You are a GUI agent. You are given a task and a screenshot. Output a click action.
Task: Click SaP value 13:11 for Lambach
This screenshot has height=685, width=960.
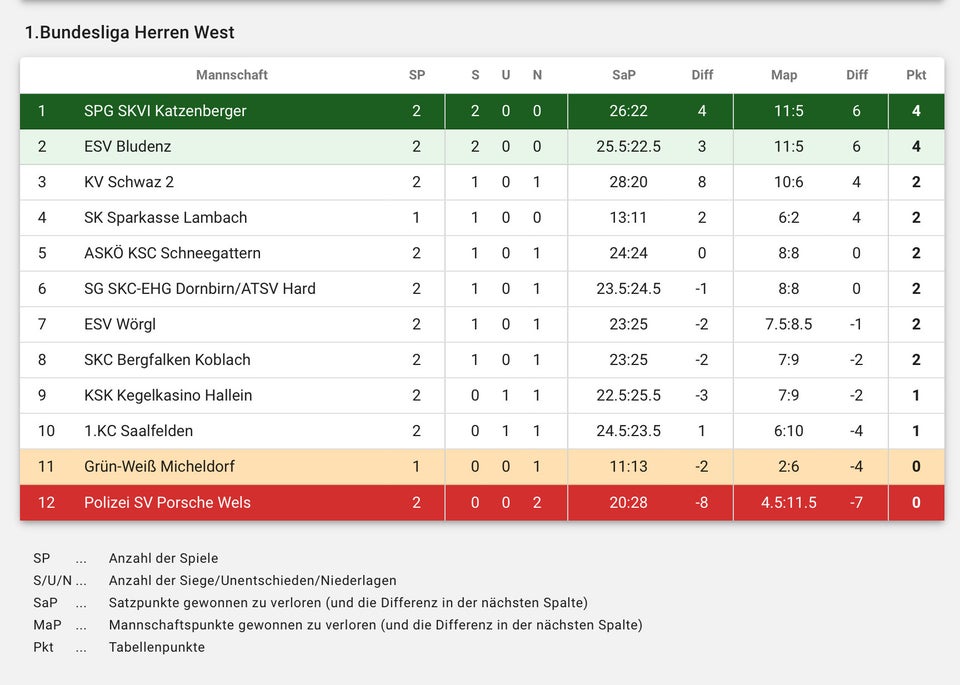point(628,217)
